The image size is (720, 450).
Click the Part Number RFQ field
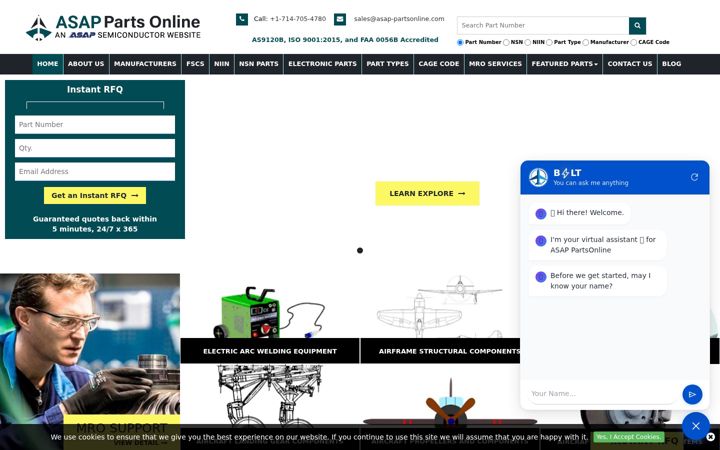click(95, 124)
